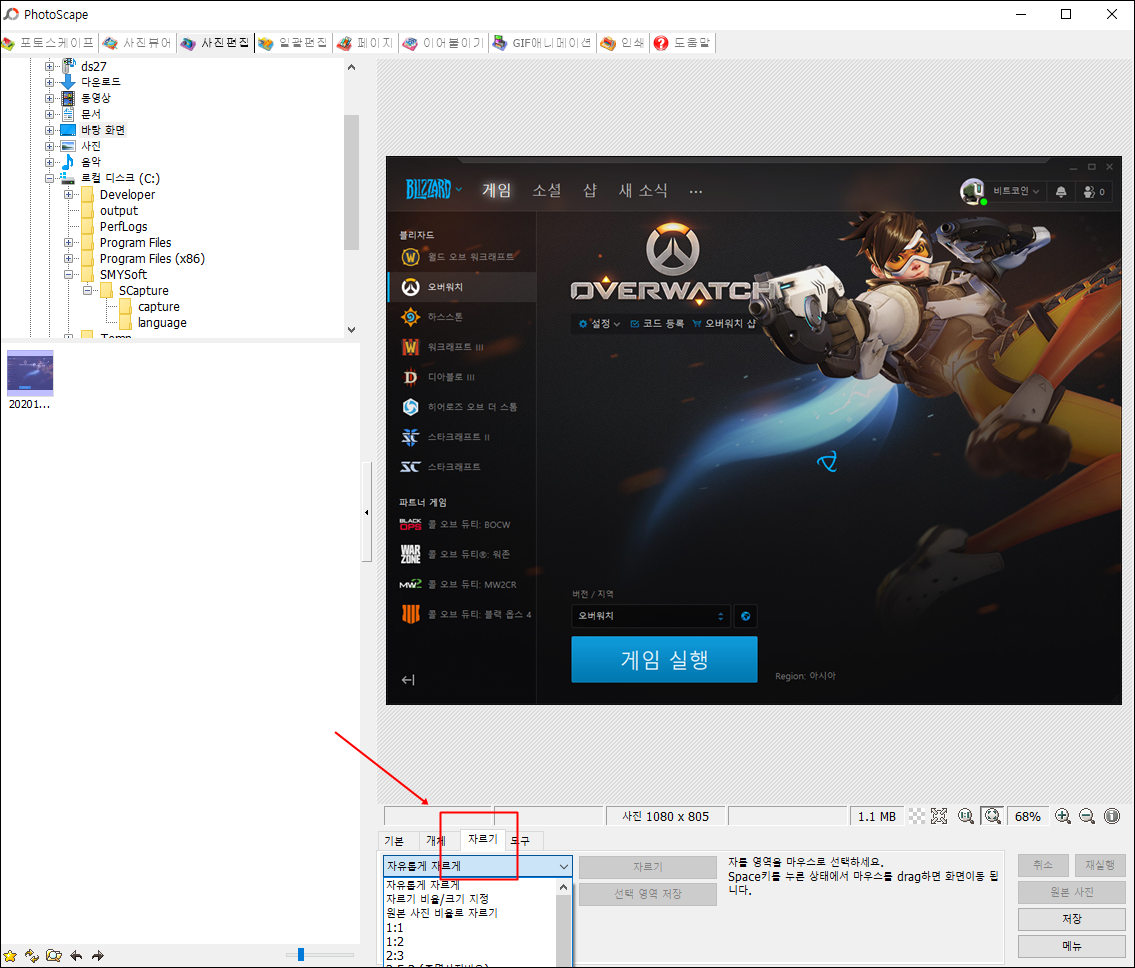Click the 자르기 crop button

648,867
